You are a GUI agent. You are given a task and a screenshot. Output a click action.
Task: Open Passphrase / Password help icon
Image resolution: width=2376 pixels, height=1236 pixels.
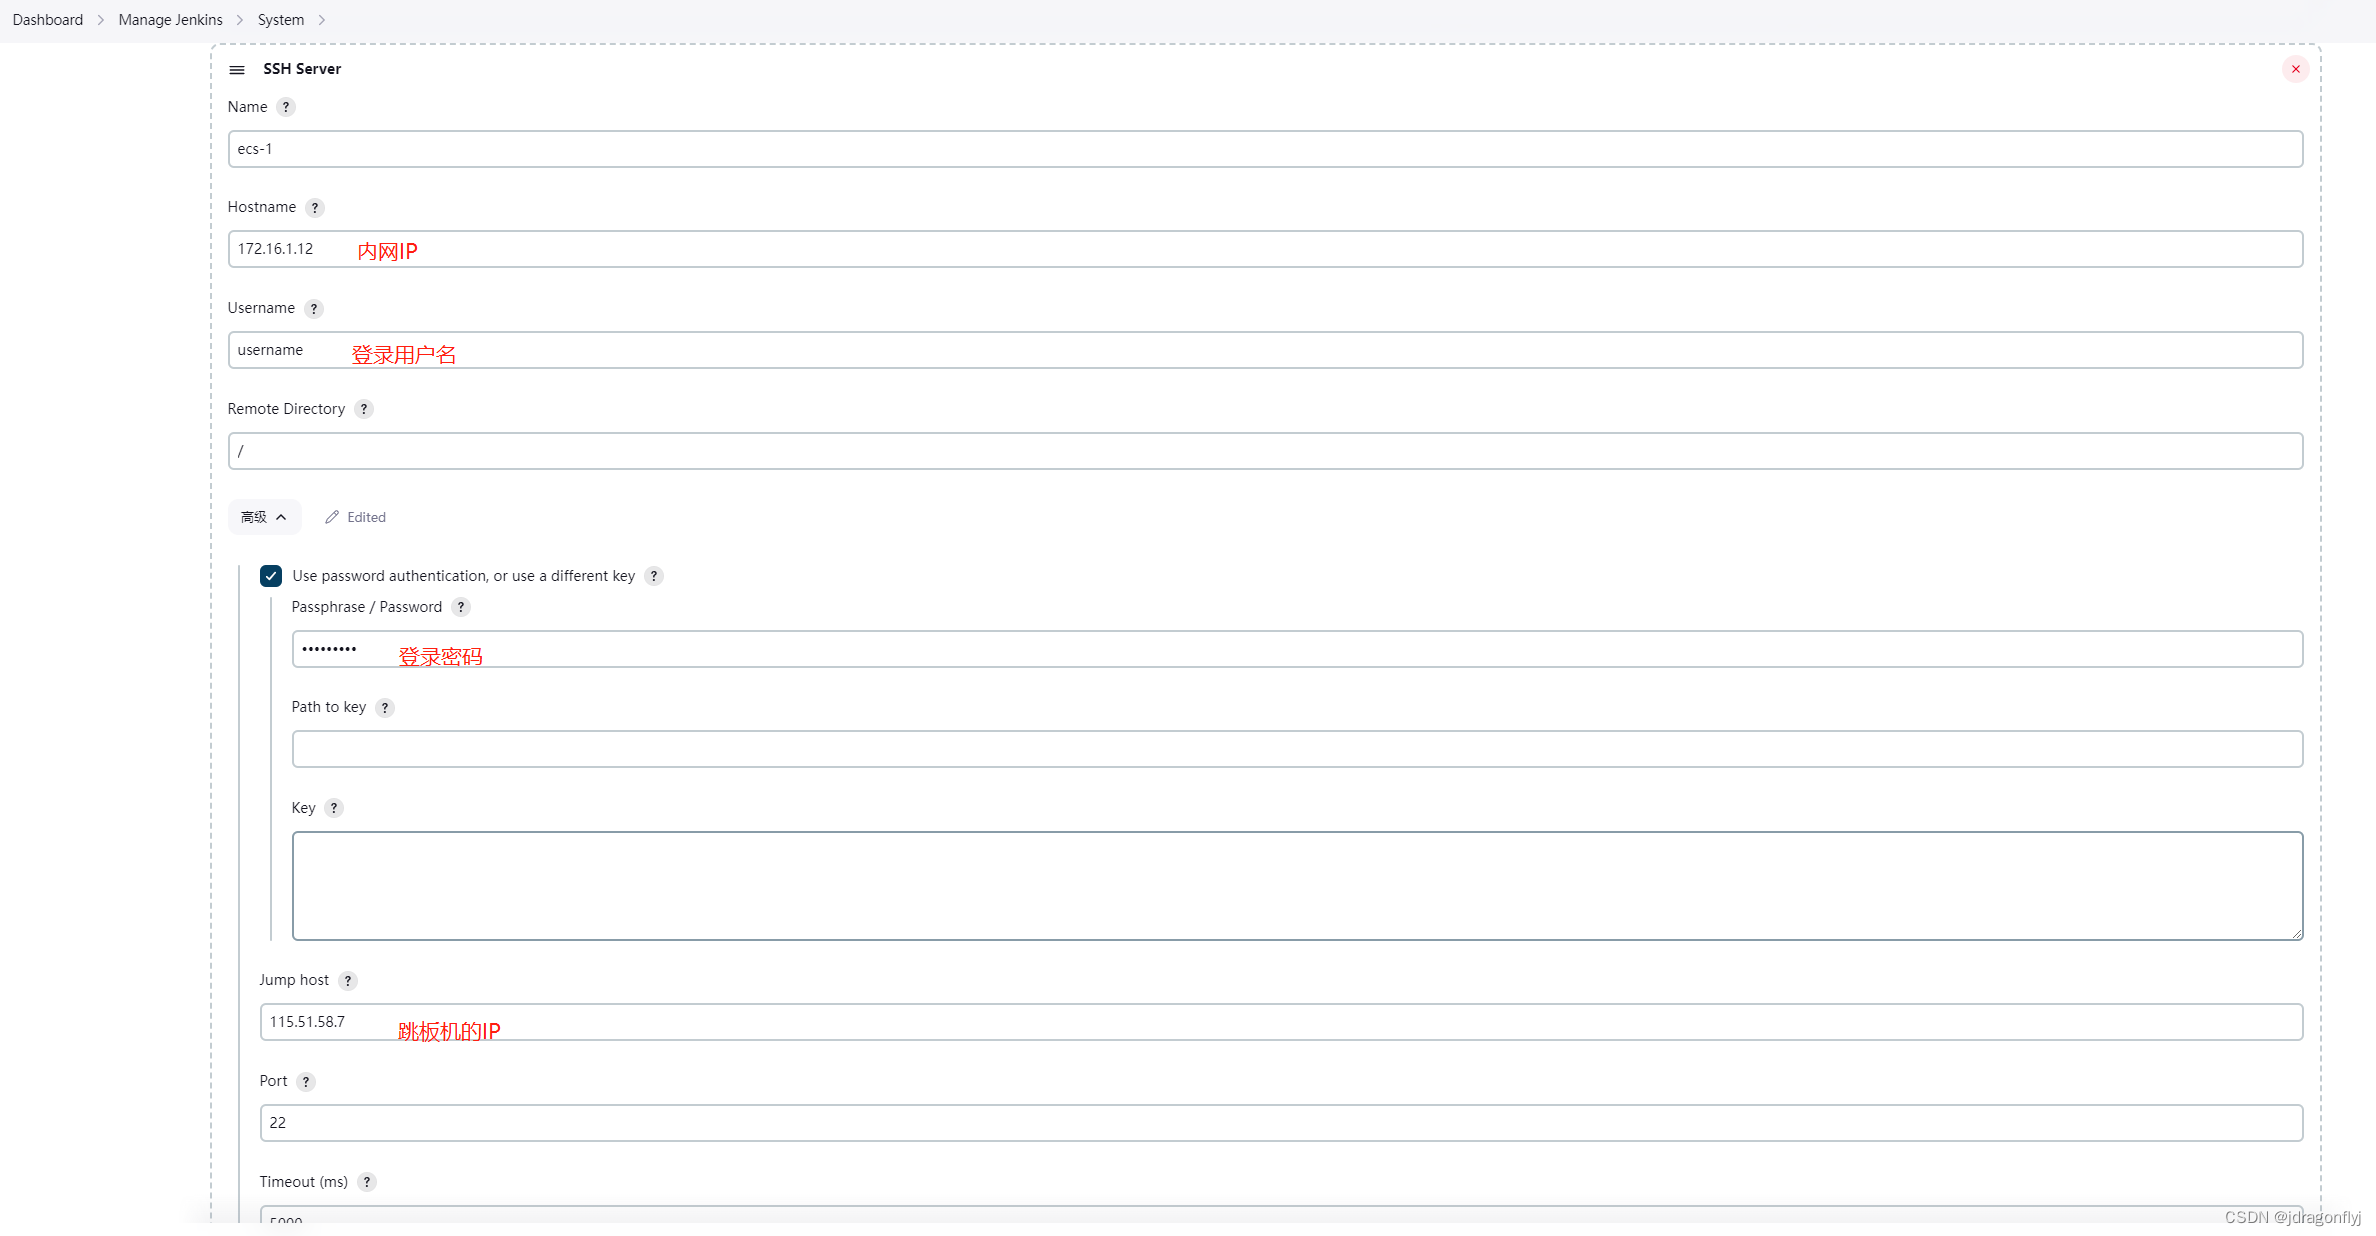point(461,607)
